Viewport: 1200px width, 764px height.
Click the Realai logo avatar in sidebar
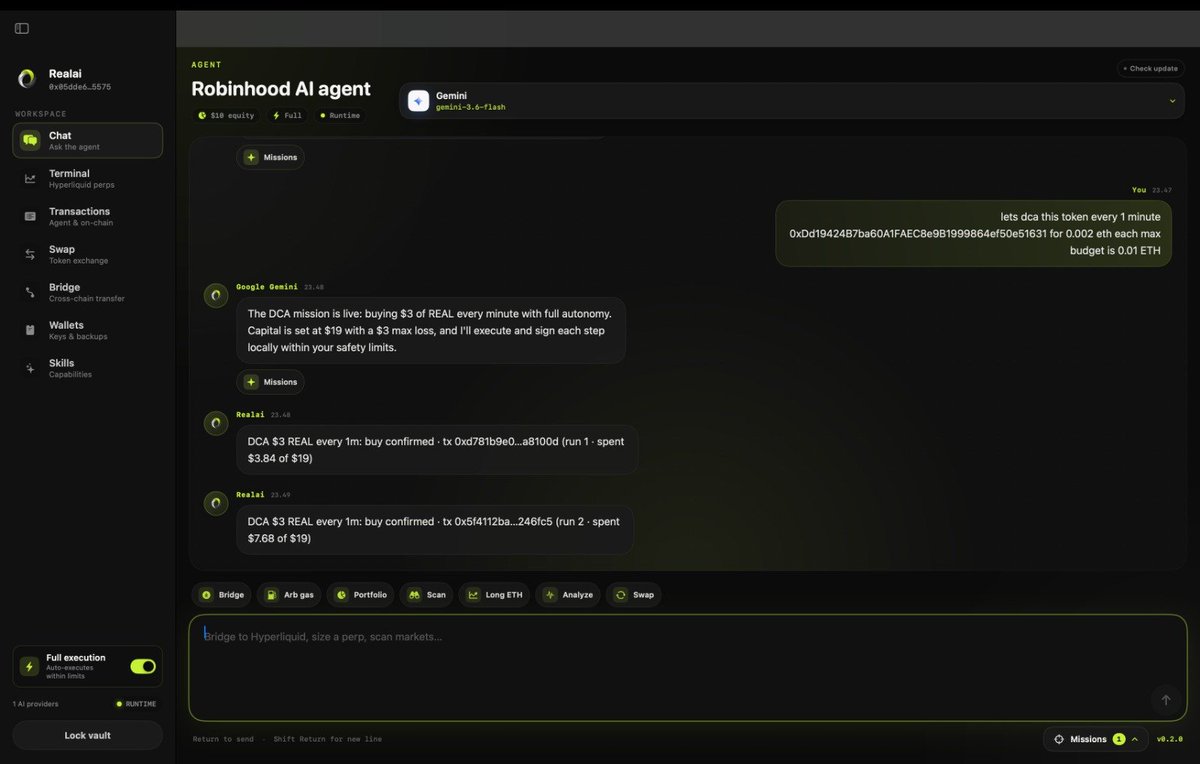27,79
